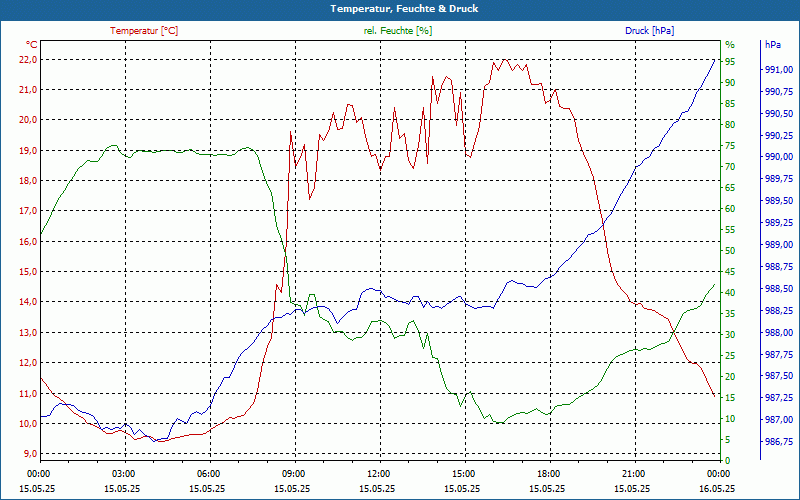Click pressure axis value '989,75'
Viewport: 800px width, 500px height.
coord(779,179)
